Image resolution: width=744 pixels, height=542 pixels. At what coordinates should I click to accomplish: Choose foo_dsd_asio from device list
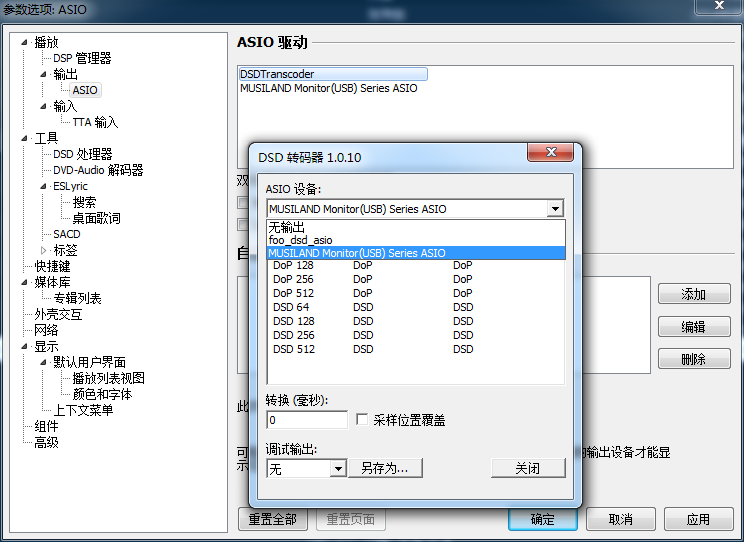[x=300, y=240]
